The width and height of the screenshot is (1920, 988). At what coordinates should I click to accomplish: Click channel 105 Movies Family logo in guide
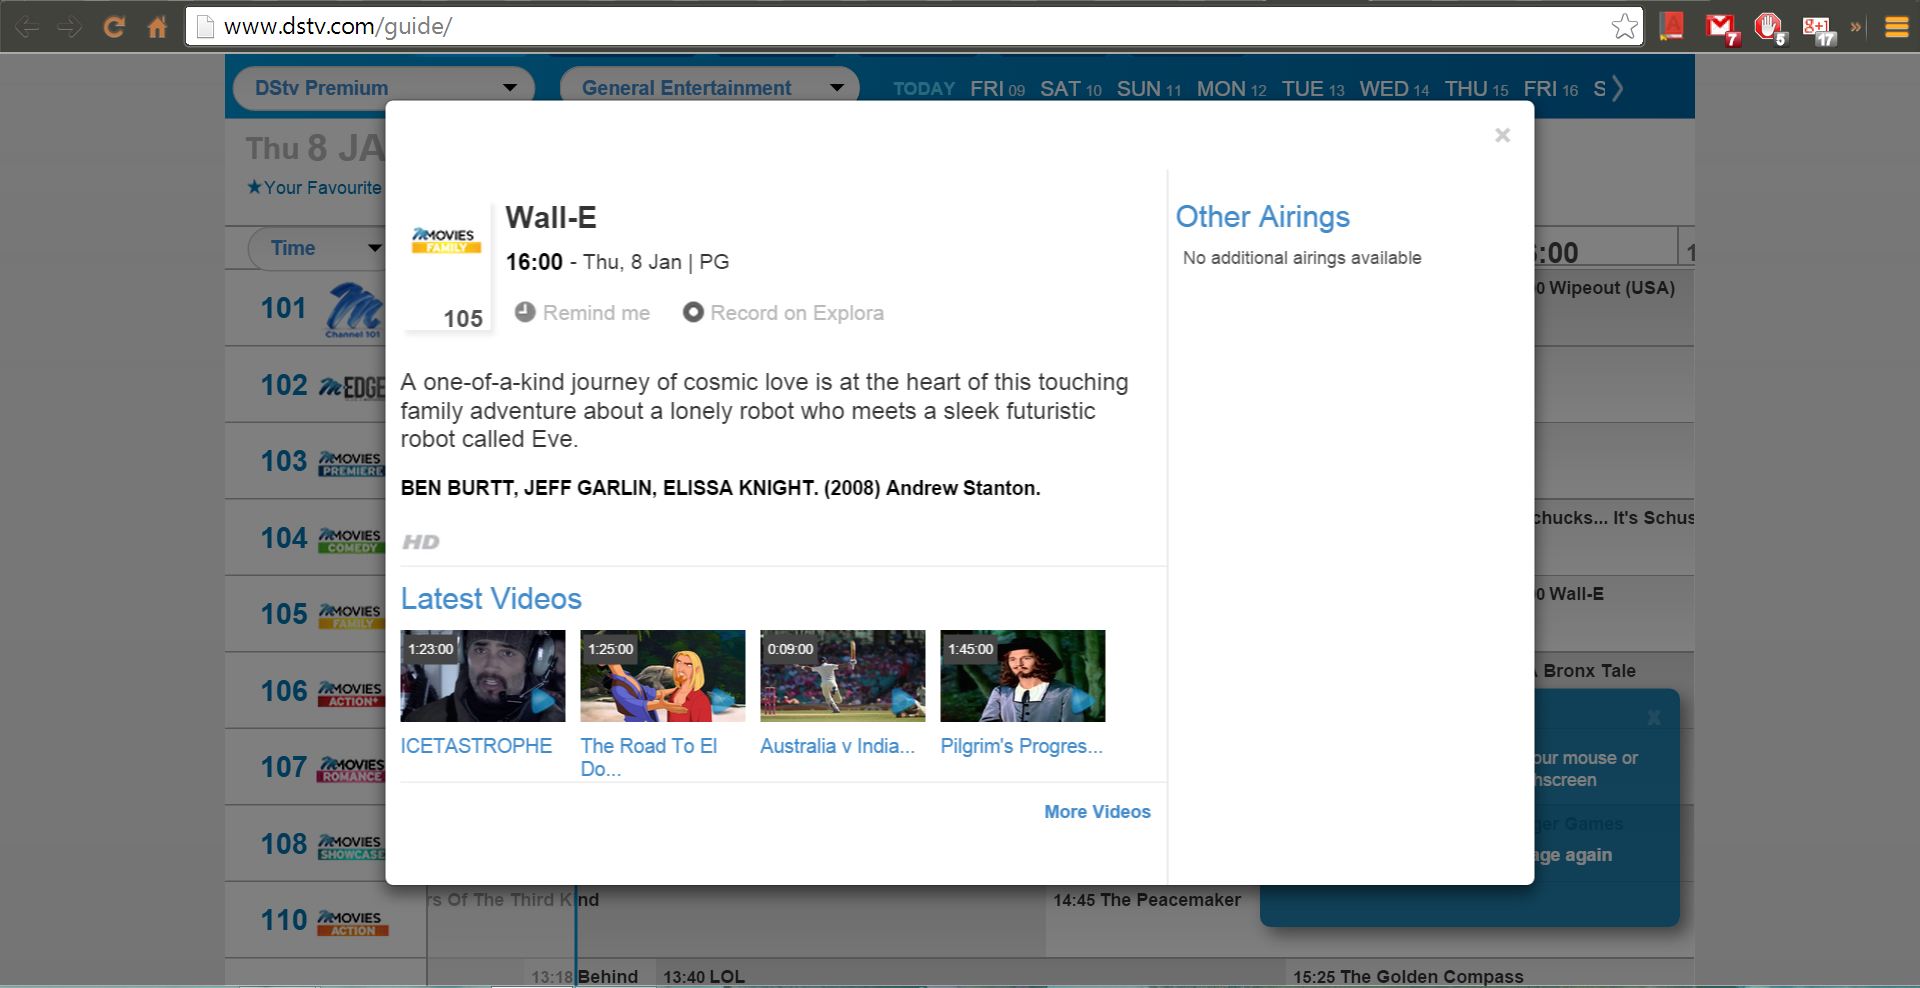pos(351,616)
